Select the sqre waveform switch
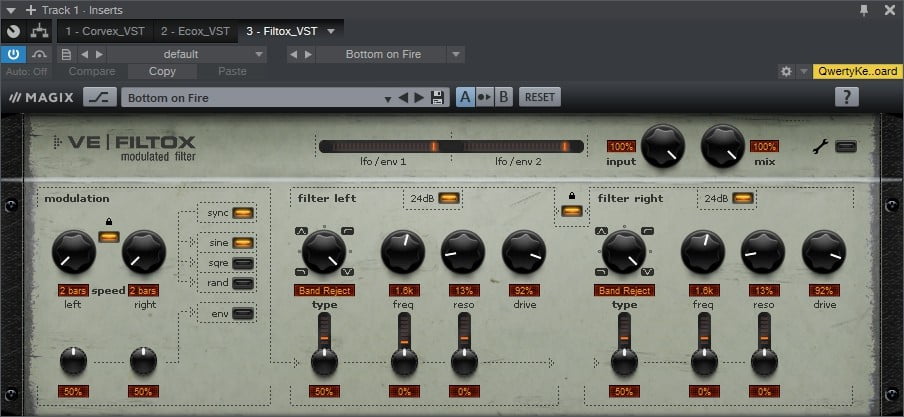Viewport: 904px width, 417px height. coord(243,263)
